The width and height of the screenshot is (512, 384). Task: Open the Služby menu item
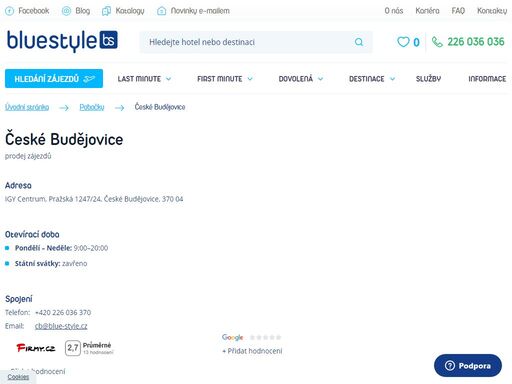pyautogui.click(x=428, y=79)
